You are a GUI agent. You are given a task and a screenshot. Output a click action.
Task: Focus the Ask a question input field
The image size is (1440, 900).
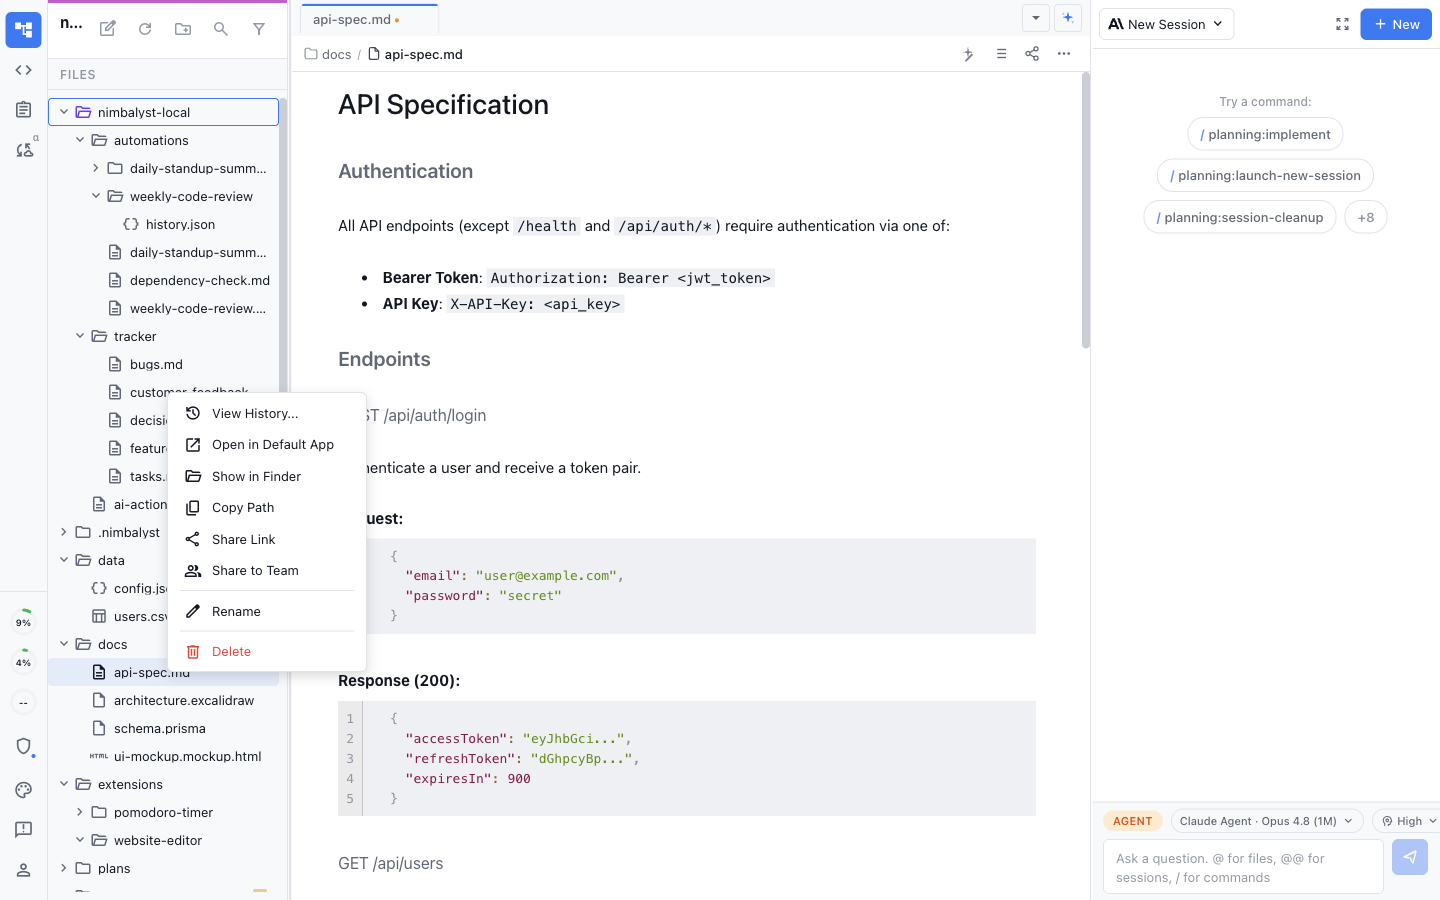point(1243,867)
